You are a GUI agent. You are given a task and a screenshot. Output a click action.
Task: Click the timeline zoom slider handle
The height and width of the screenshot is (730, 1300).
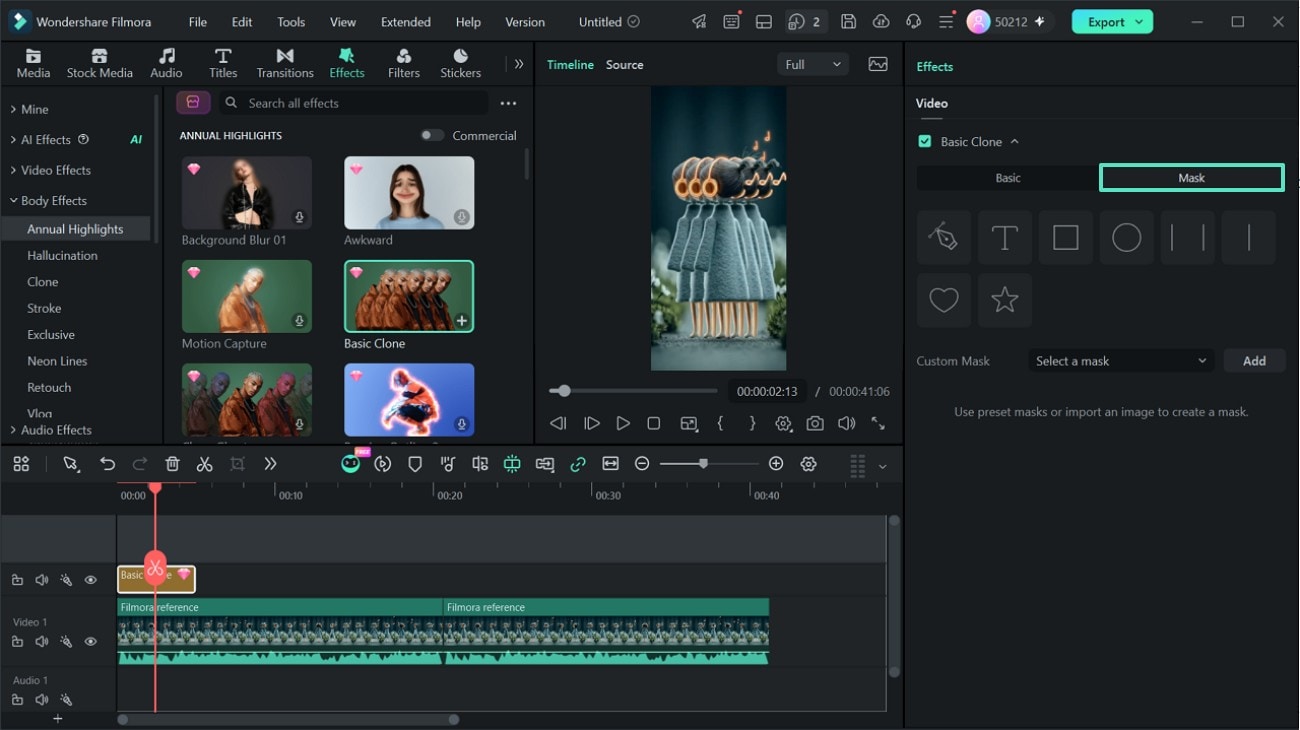click(x=704, y=464)
